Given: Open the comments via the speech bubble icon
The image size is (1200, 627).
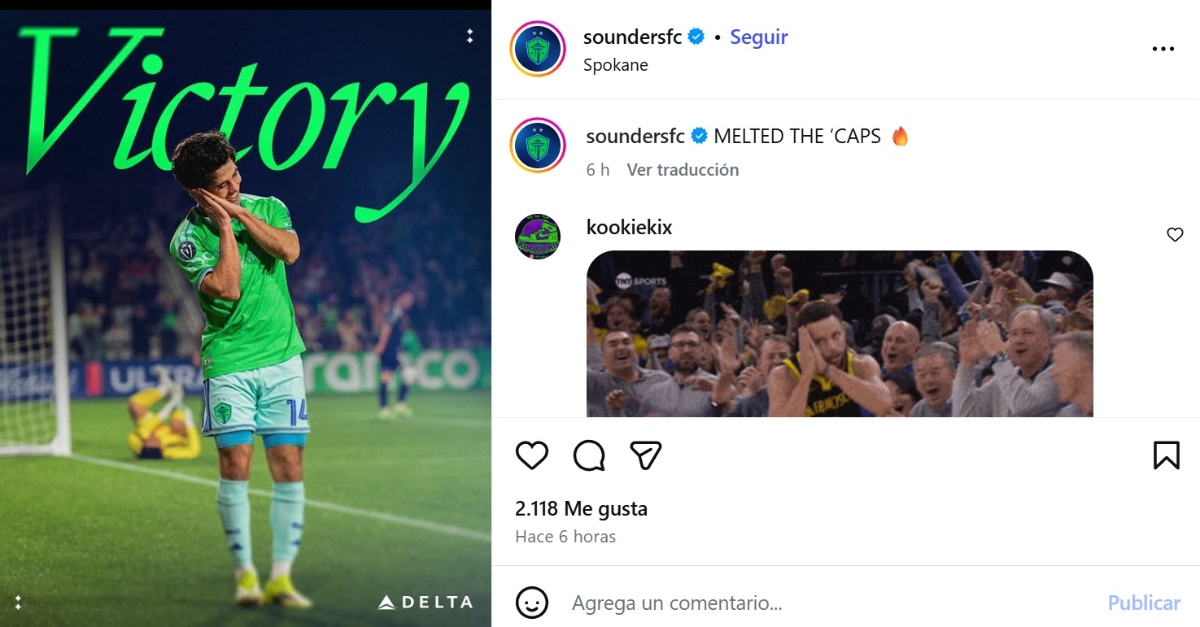Looking at the screenshot, I should (x=590, y=455).
